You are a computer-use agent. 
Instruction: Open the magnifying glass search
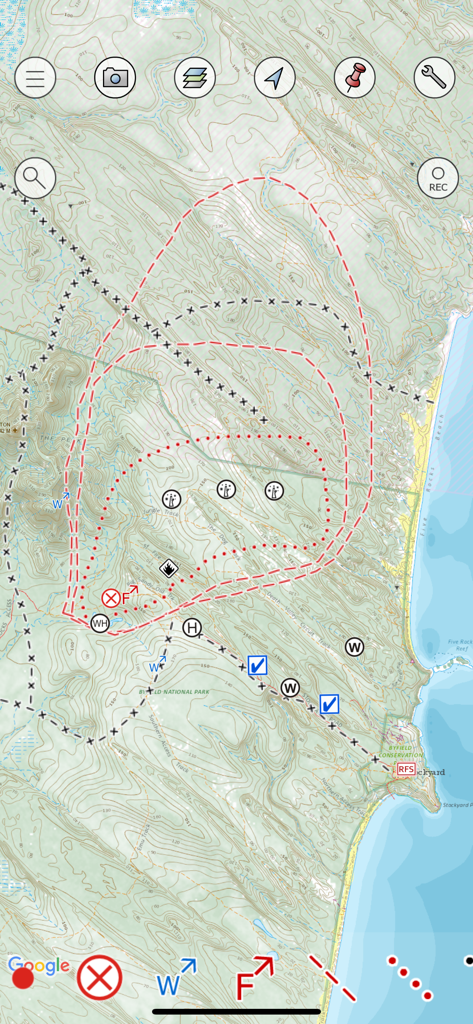[x=35, y=178]
